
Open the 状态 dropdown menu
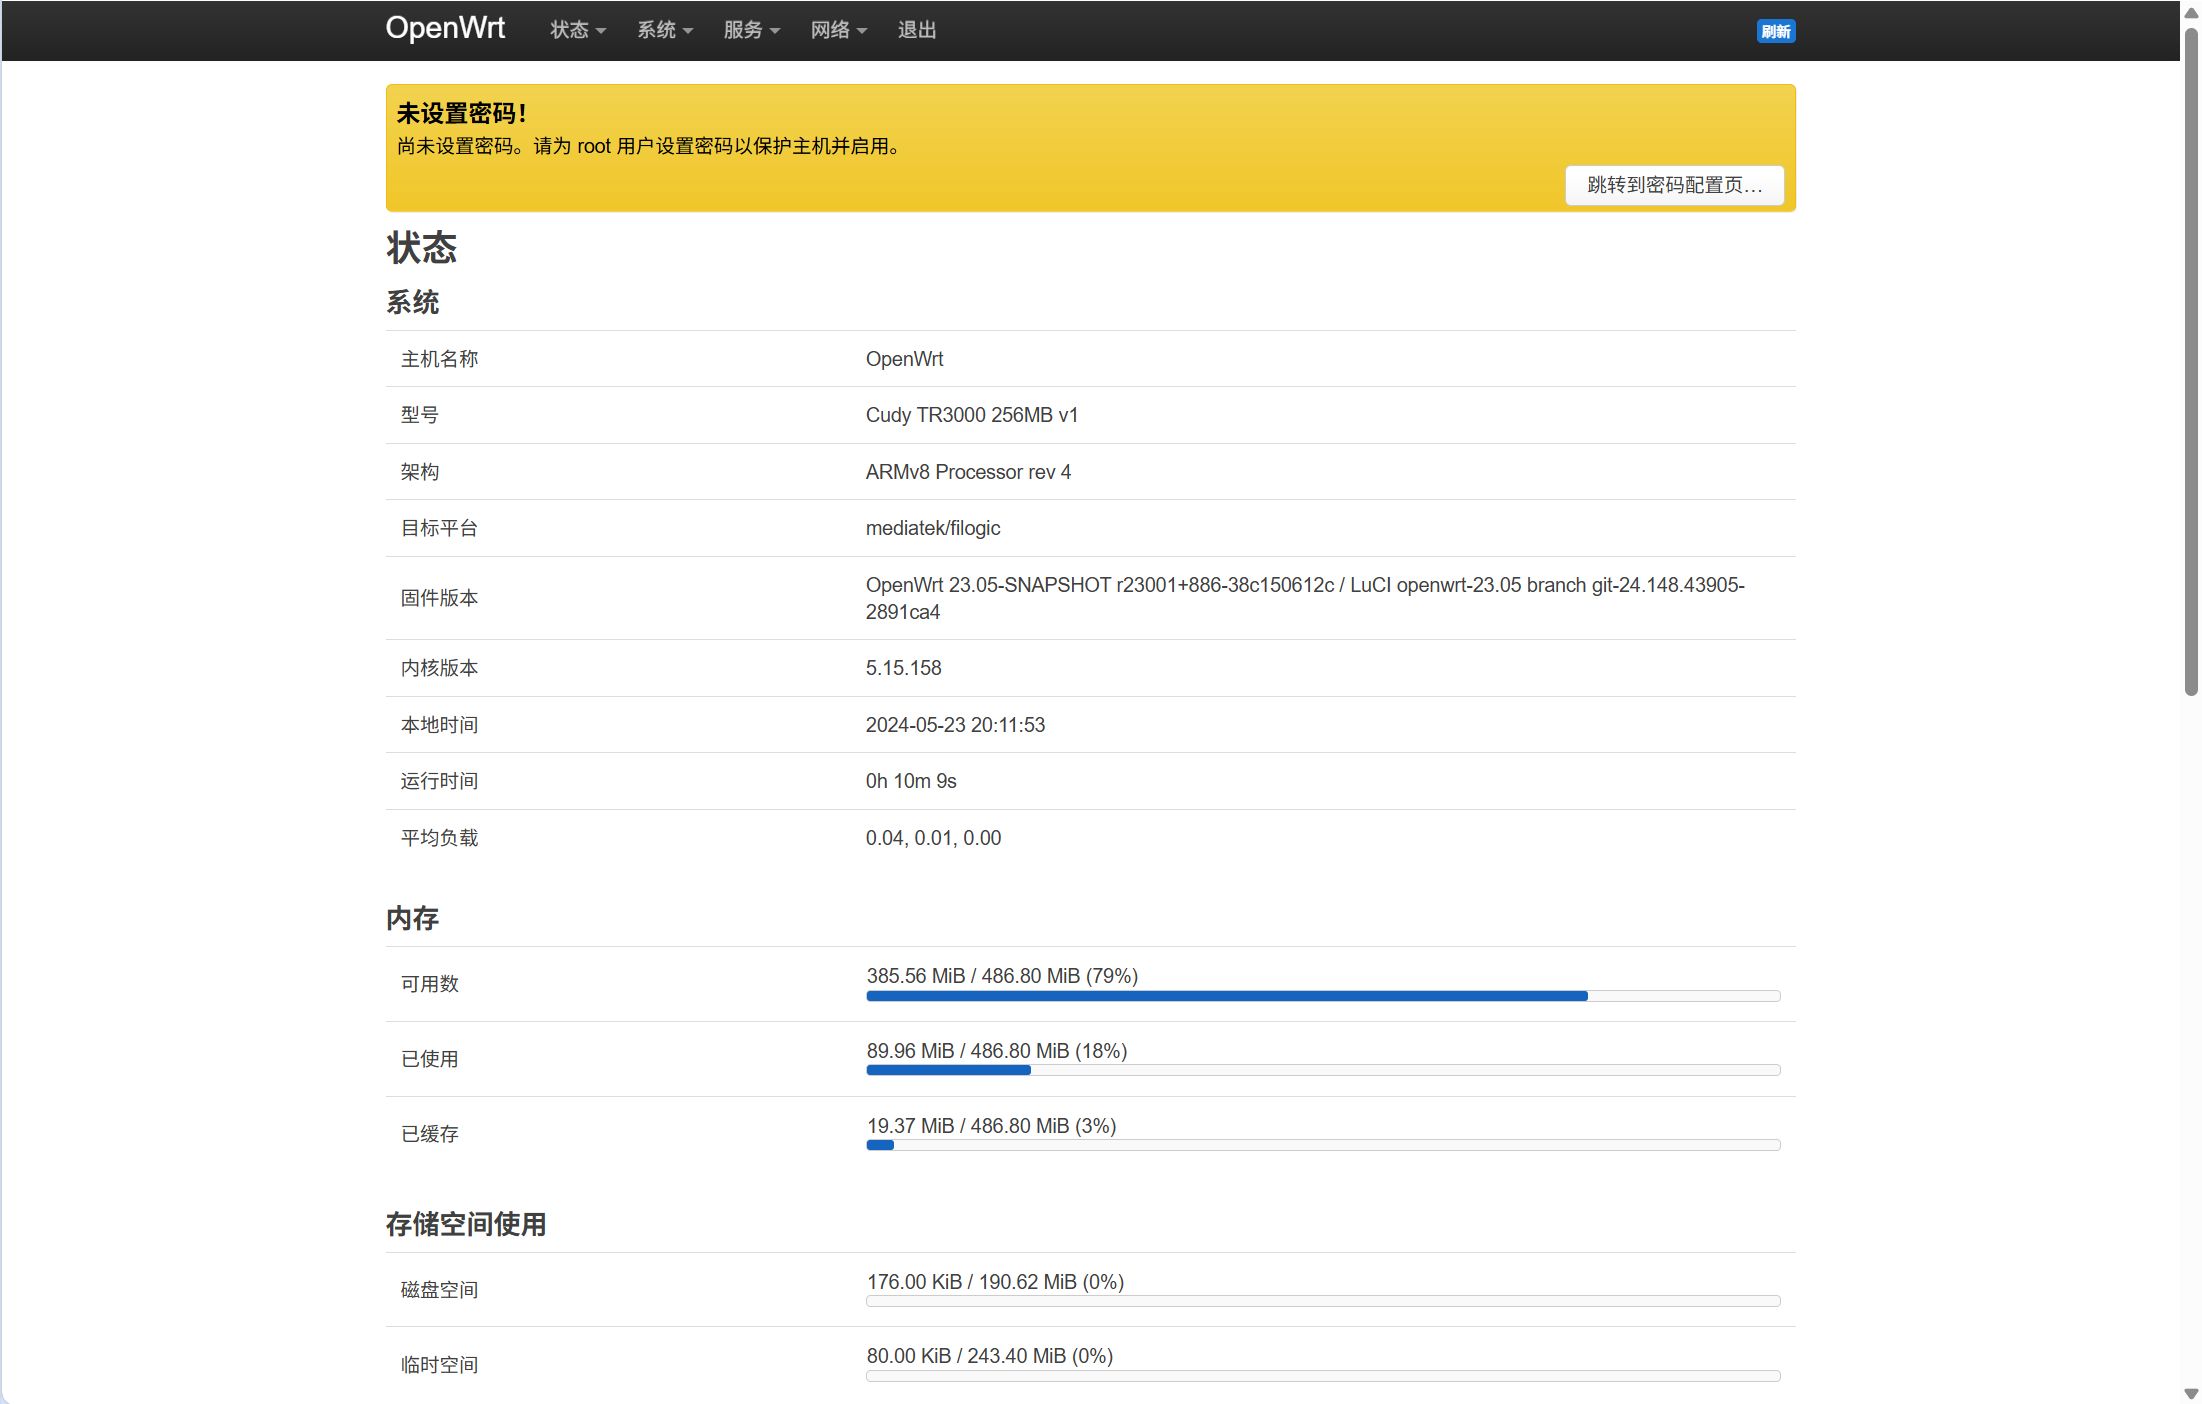tap(578, 30)
